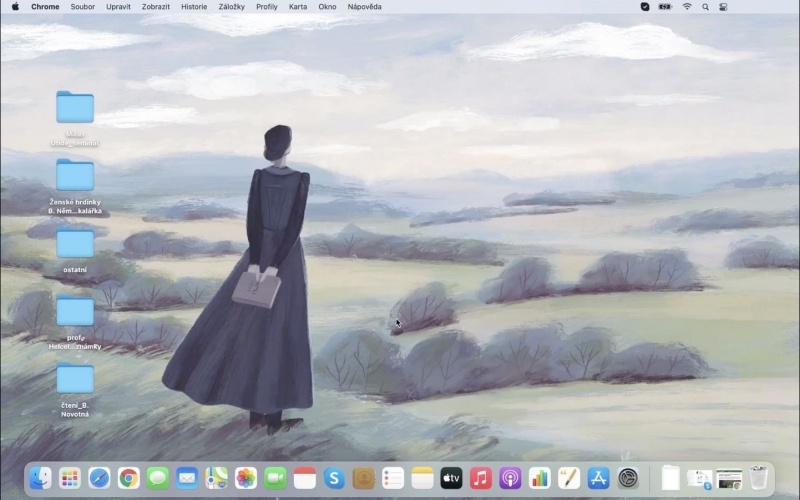800x500 pixels.
Task: Select the "ostatní" desktop folder
Action: (x=75, y=244)
